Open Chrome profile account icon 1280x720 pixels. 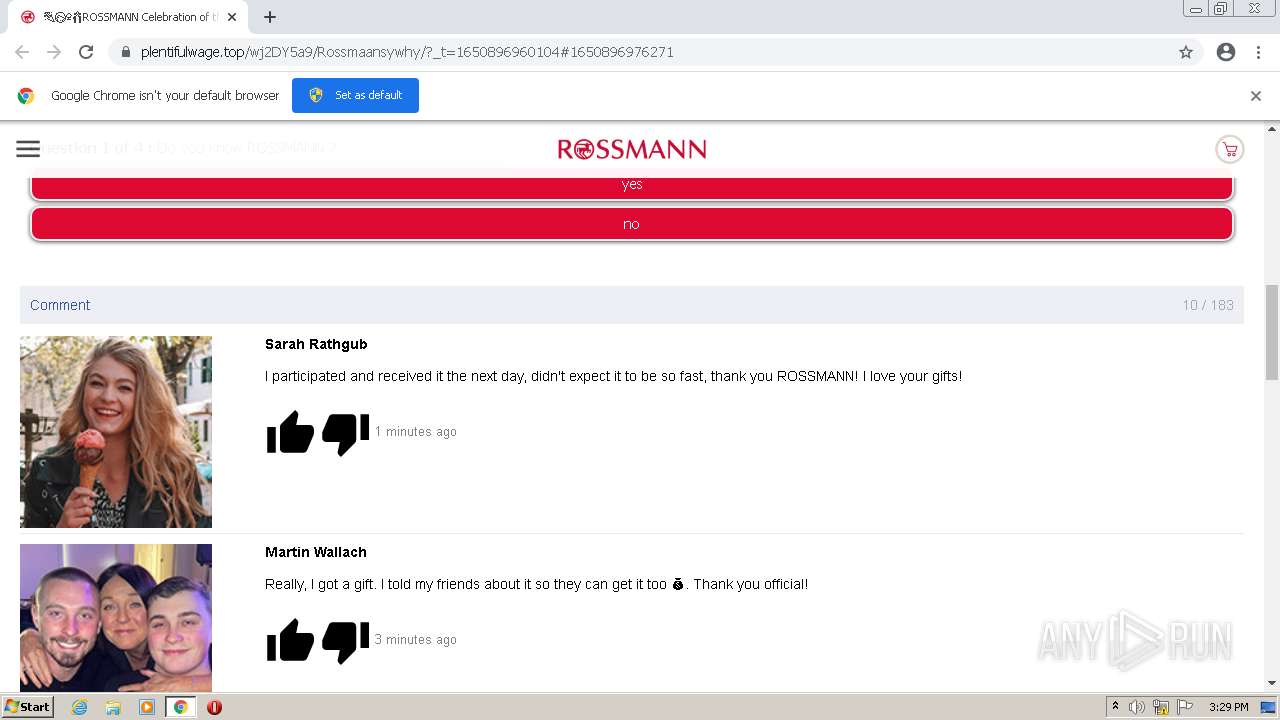[x=1226, y=52]
